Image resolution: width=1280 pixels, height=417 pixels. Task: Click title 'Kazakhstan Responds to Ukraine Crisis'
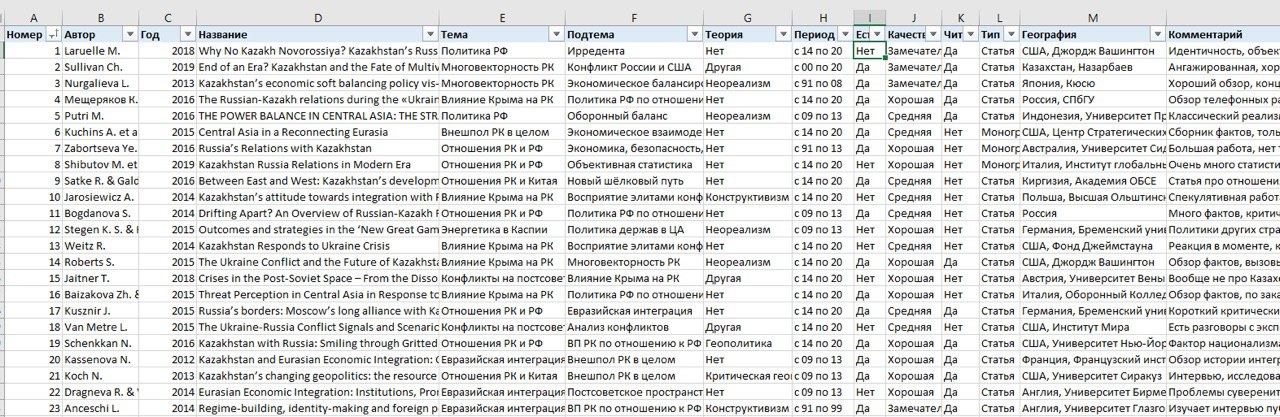pyautogui.click(x=317, y=246)
